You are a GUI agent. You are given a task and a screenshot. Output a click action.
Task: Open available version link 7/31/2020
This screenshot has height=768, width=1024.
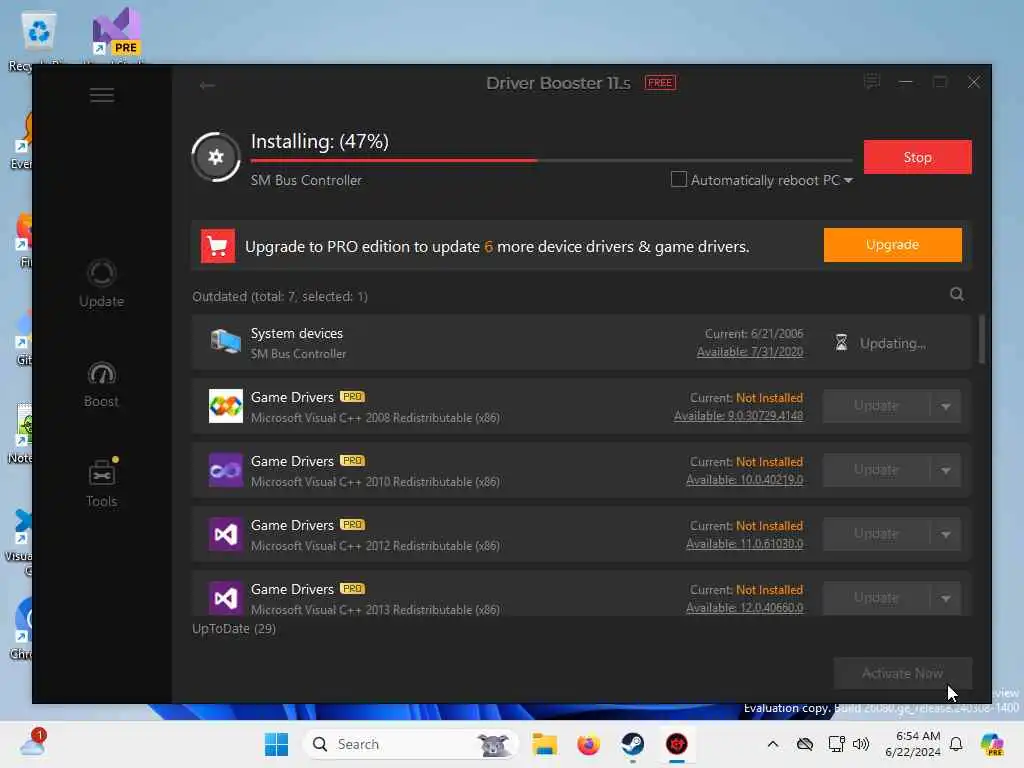click(x=750, y=352)
